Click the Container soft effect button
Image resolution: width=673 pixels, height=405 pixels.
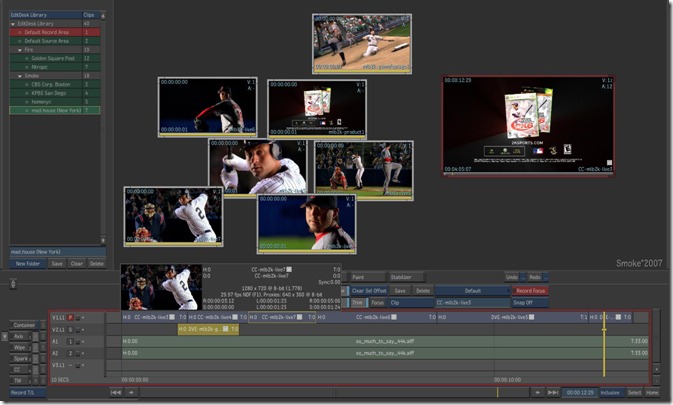coord(24,325)
